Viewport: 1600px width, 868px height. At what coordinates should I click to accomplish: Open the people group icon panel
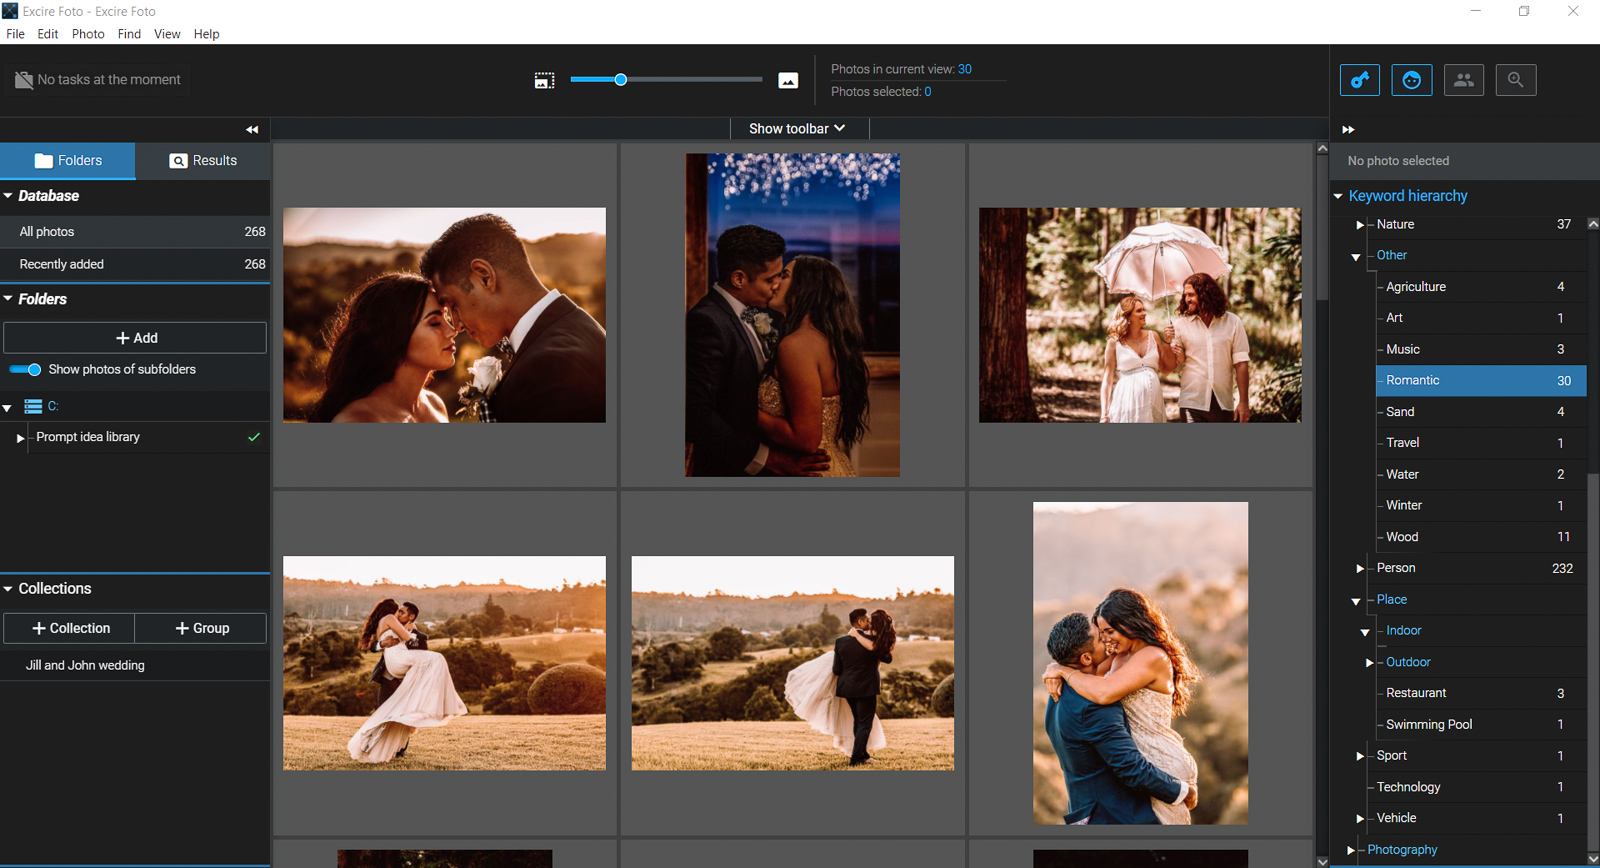(x=1463, y=80)
